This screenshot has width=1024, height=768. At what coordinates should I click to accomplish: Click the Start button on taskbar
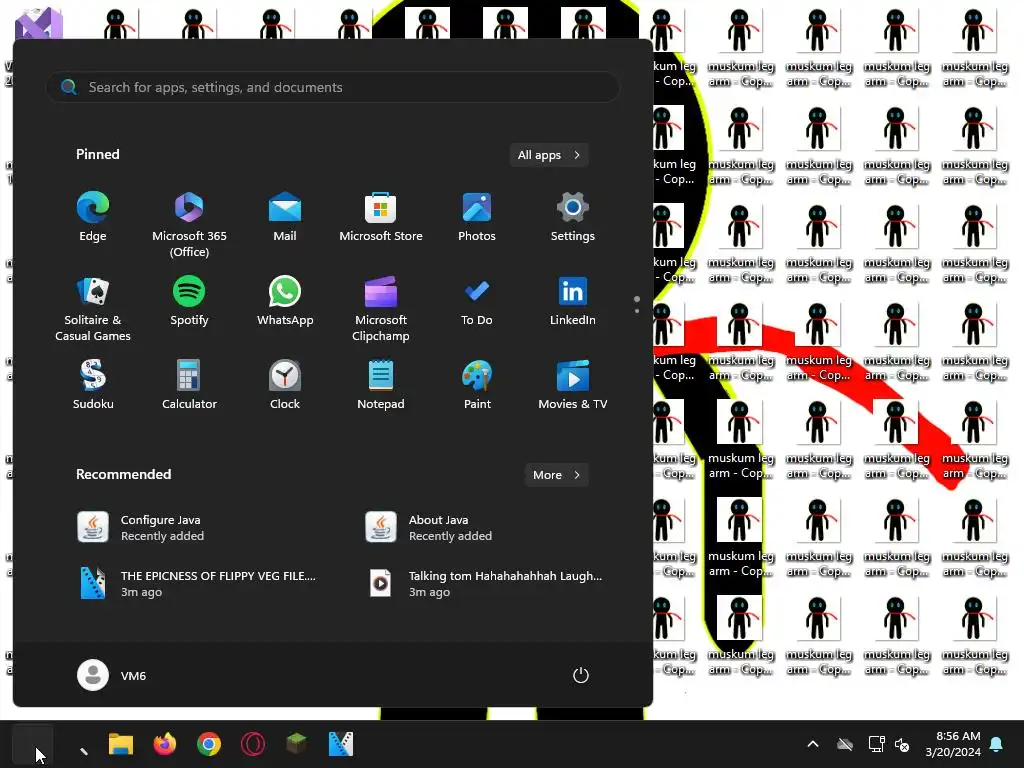[33, 744]
